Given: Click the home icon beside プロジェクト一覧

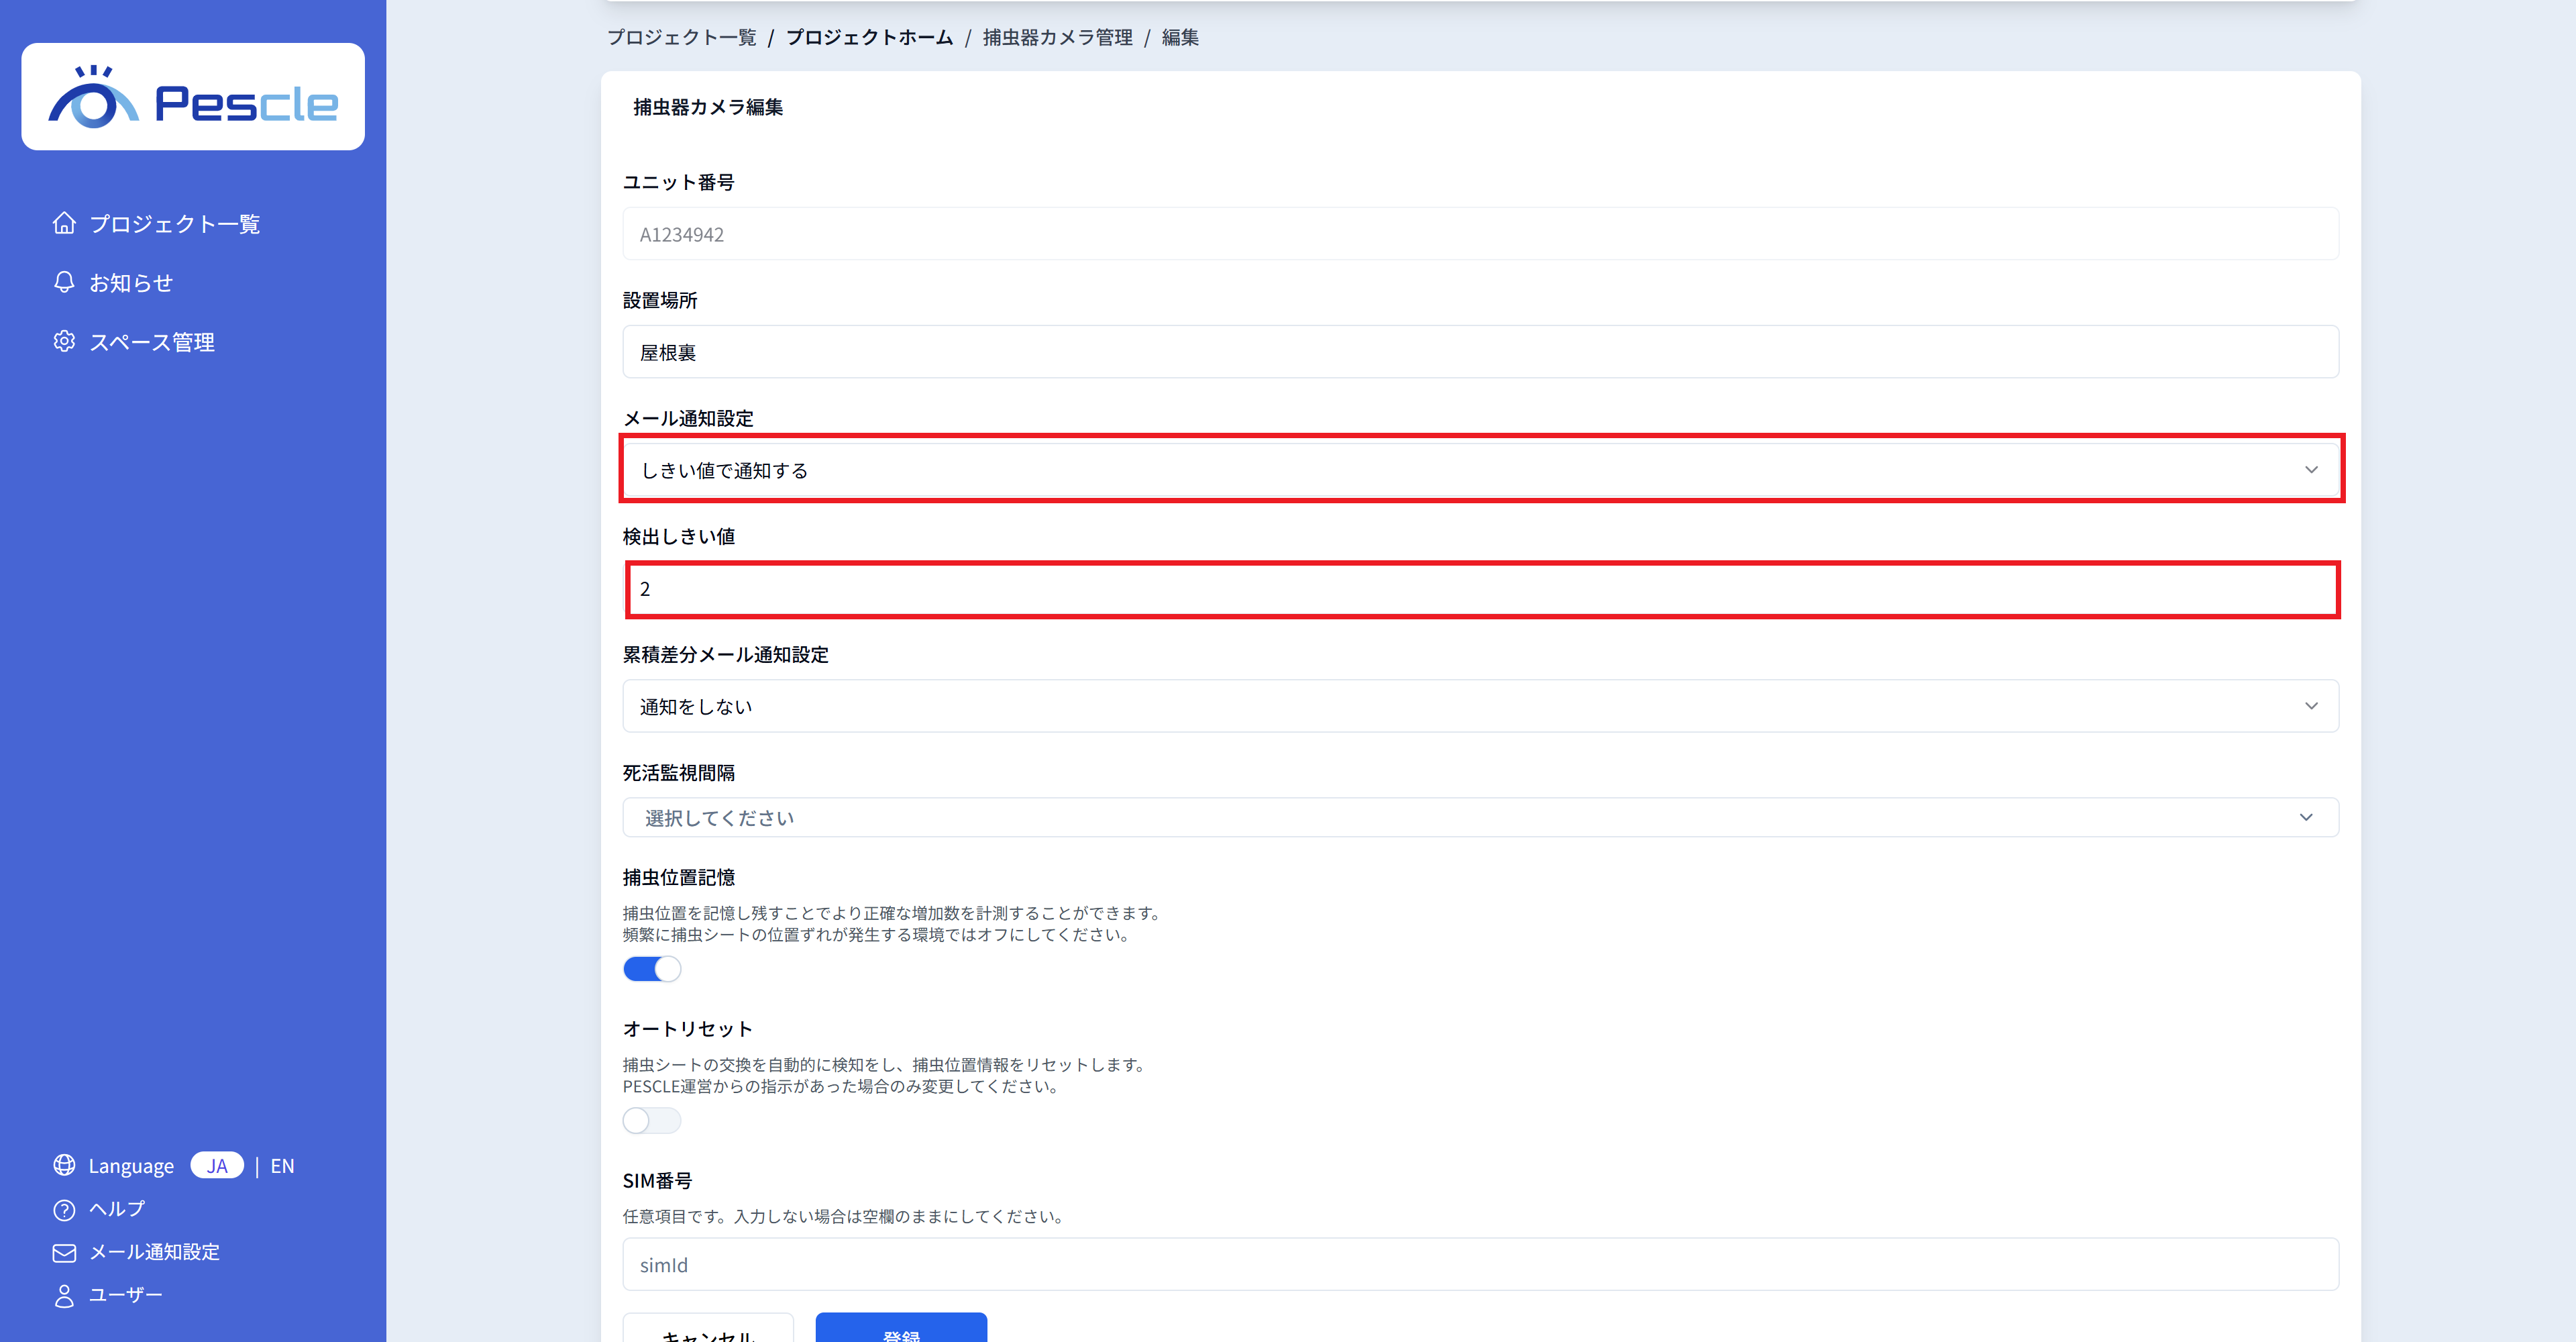Looking at the screenshot, I should pyautogui.click(x=64, y=223).
